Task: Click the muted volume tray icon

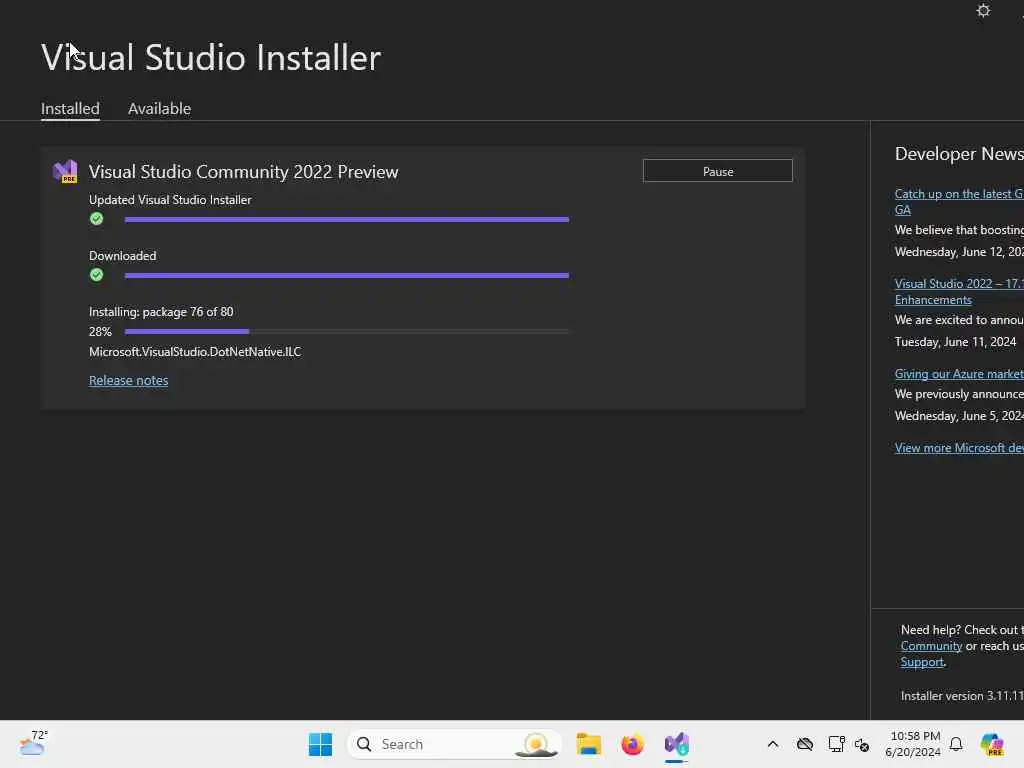Action: click(x=862, y=744)
